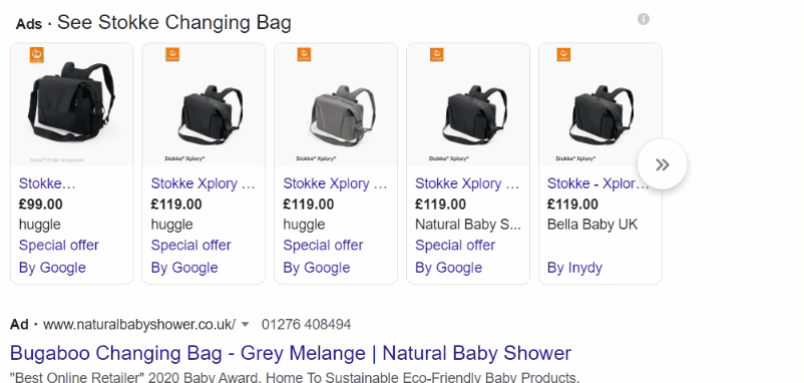Open the £99.00 Stokke bag image
This screenshot has width=804, height=383.
72,102
